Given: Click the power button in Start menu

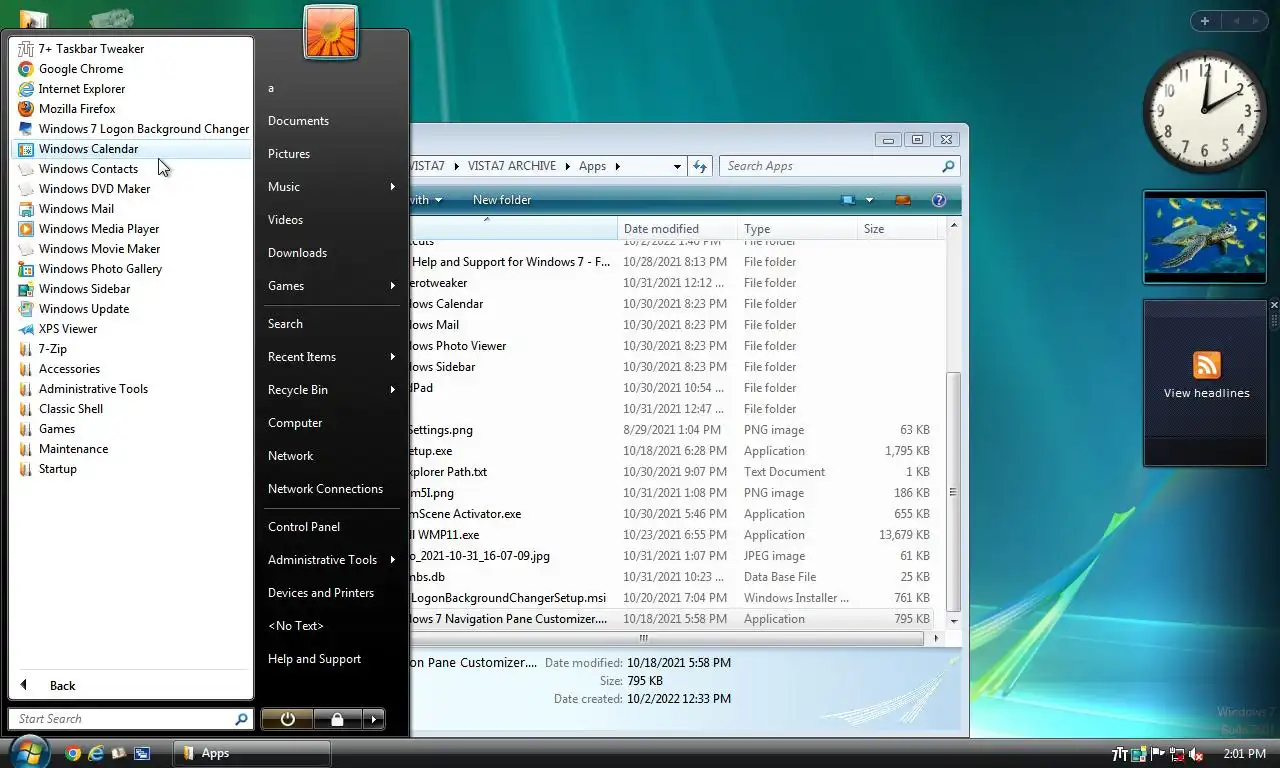Looking at the screenshot, I should point(287,719).
